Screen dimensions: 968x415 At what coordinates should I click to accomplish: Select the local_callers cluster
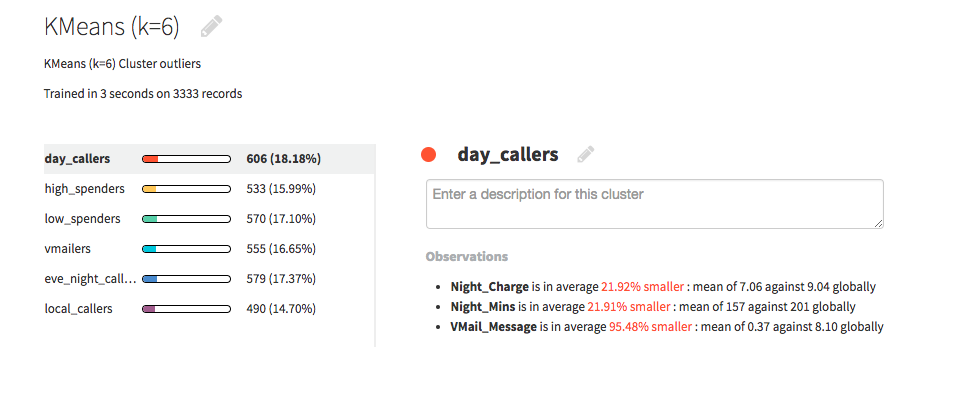point(209,309)
